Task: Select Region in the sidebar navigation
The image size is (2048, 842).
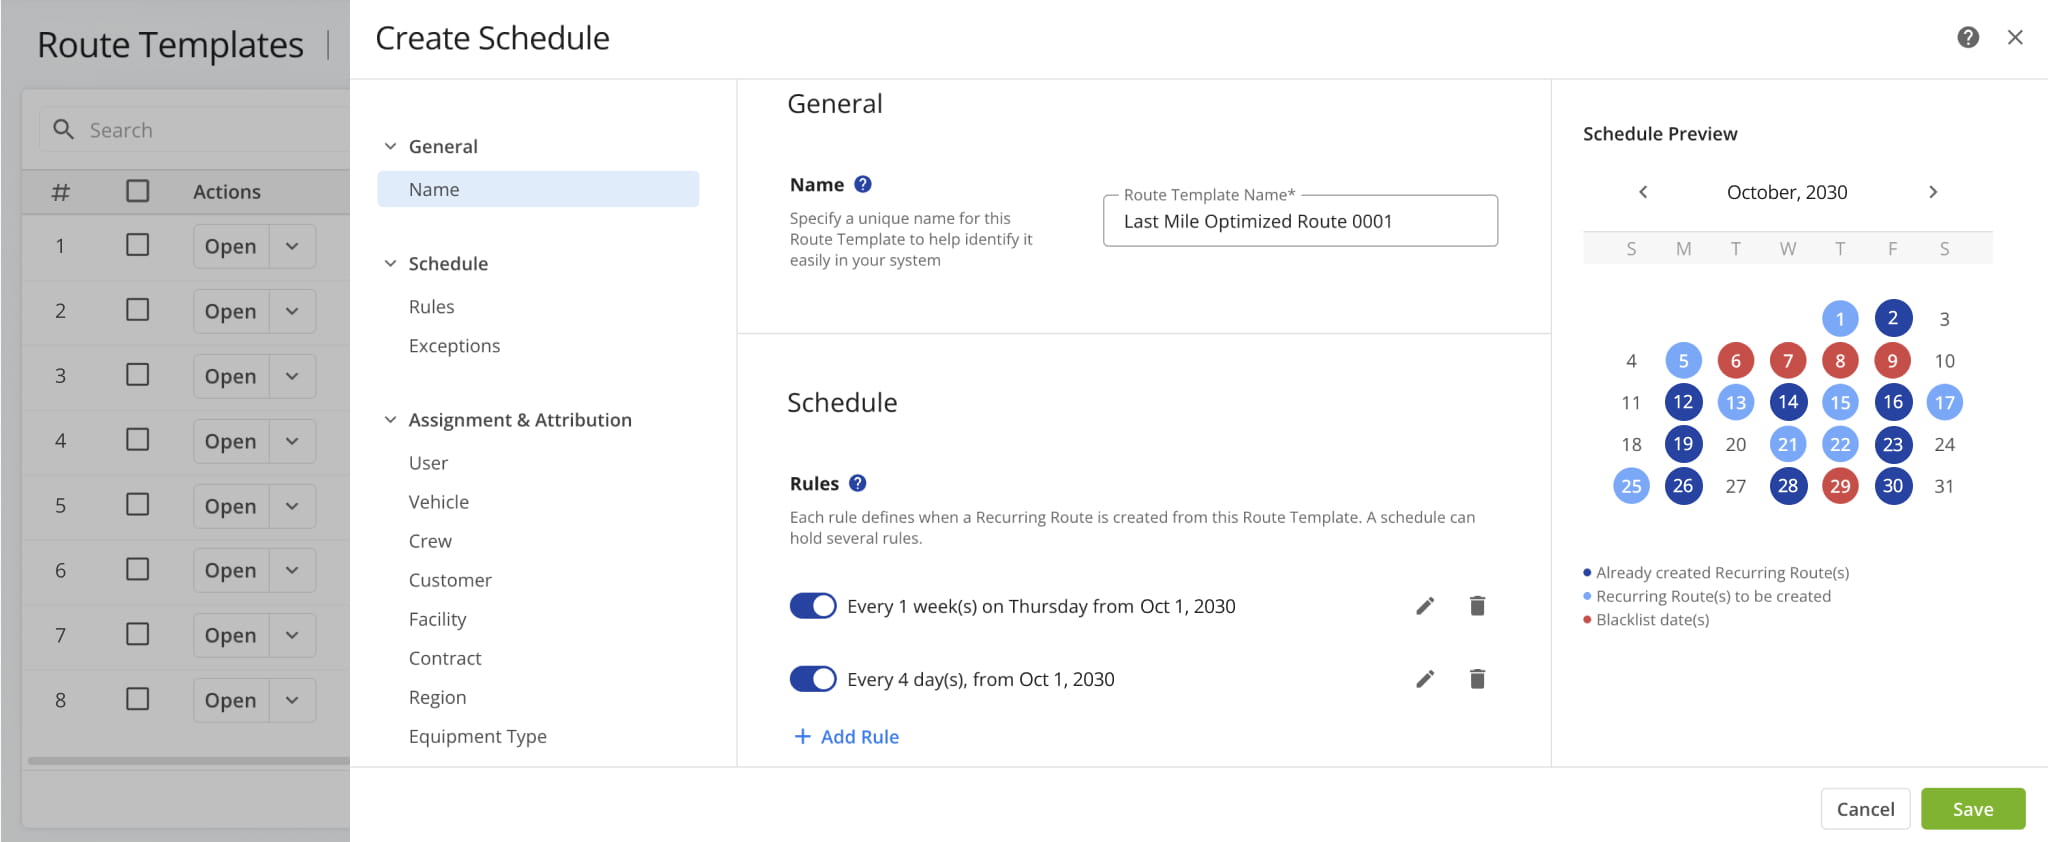Action: coord(437,697)
